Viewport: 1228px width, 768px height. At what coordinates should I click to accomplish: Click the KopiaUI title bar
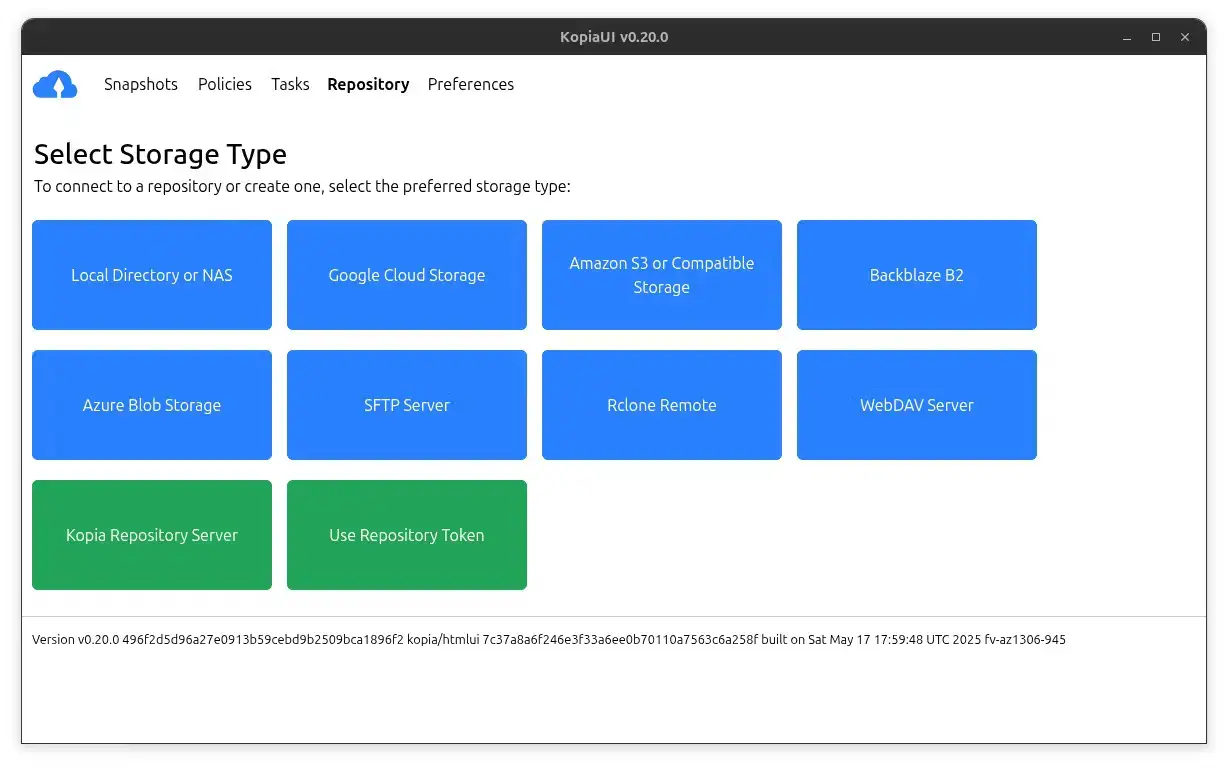pos(614,36)
